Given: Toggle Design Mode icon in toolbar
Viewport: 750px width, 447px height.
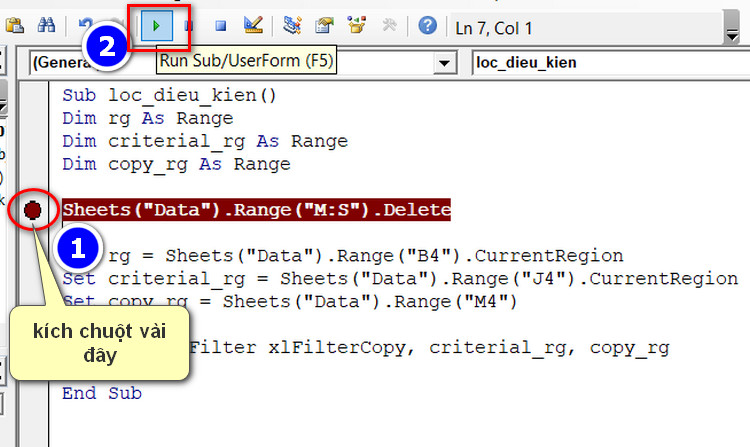Looking at the screenshot, I should tap(253, 25).
